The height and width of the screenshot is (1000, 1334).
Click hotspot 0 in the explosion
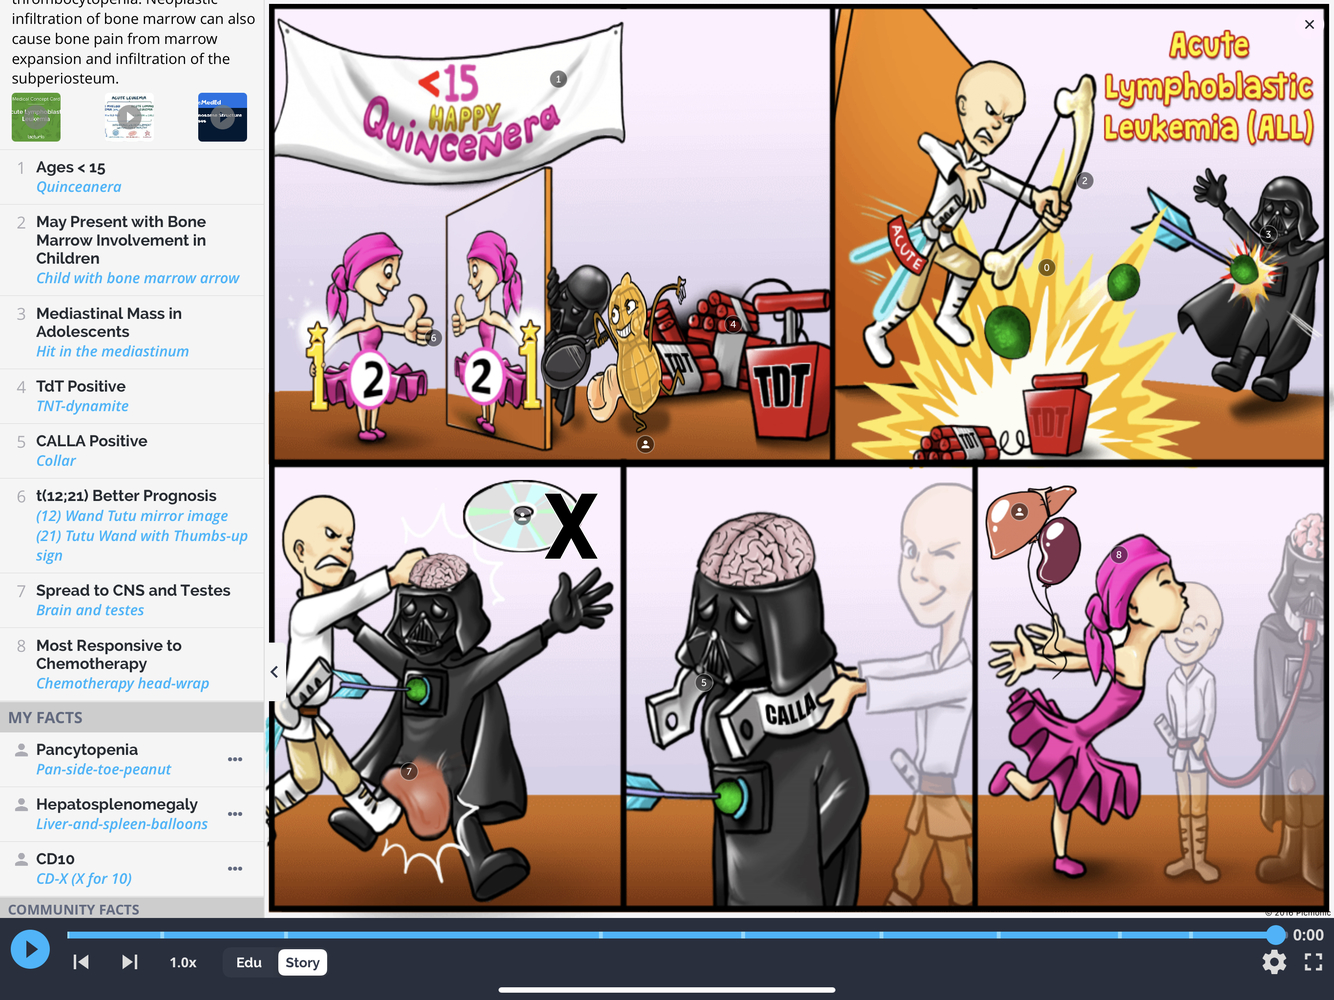click(1046, 267)
